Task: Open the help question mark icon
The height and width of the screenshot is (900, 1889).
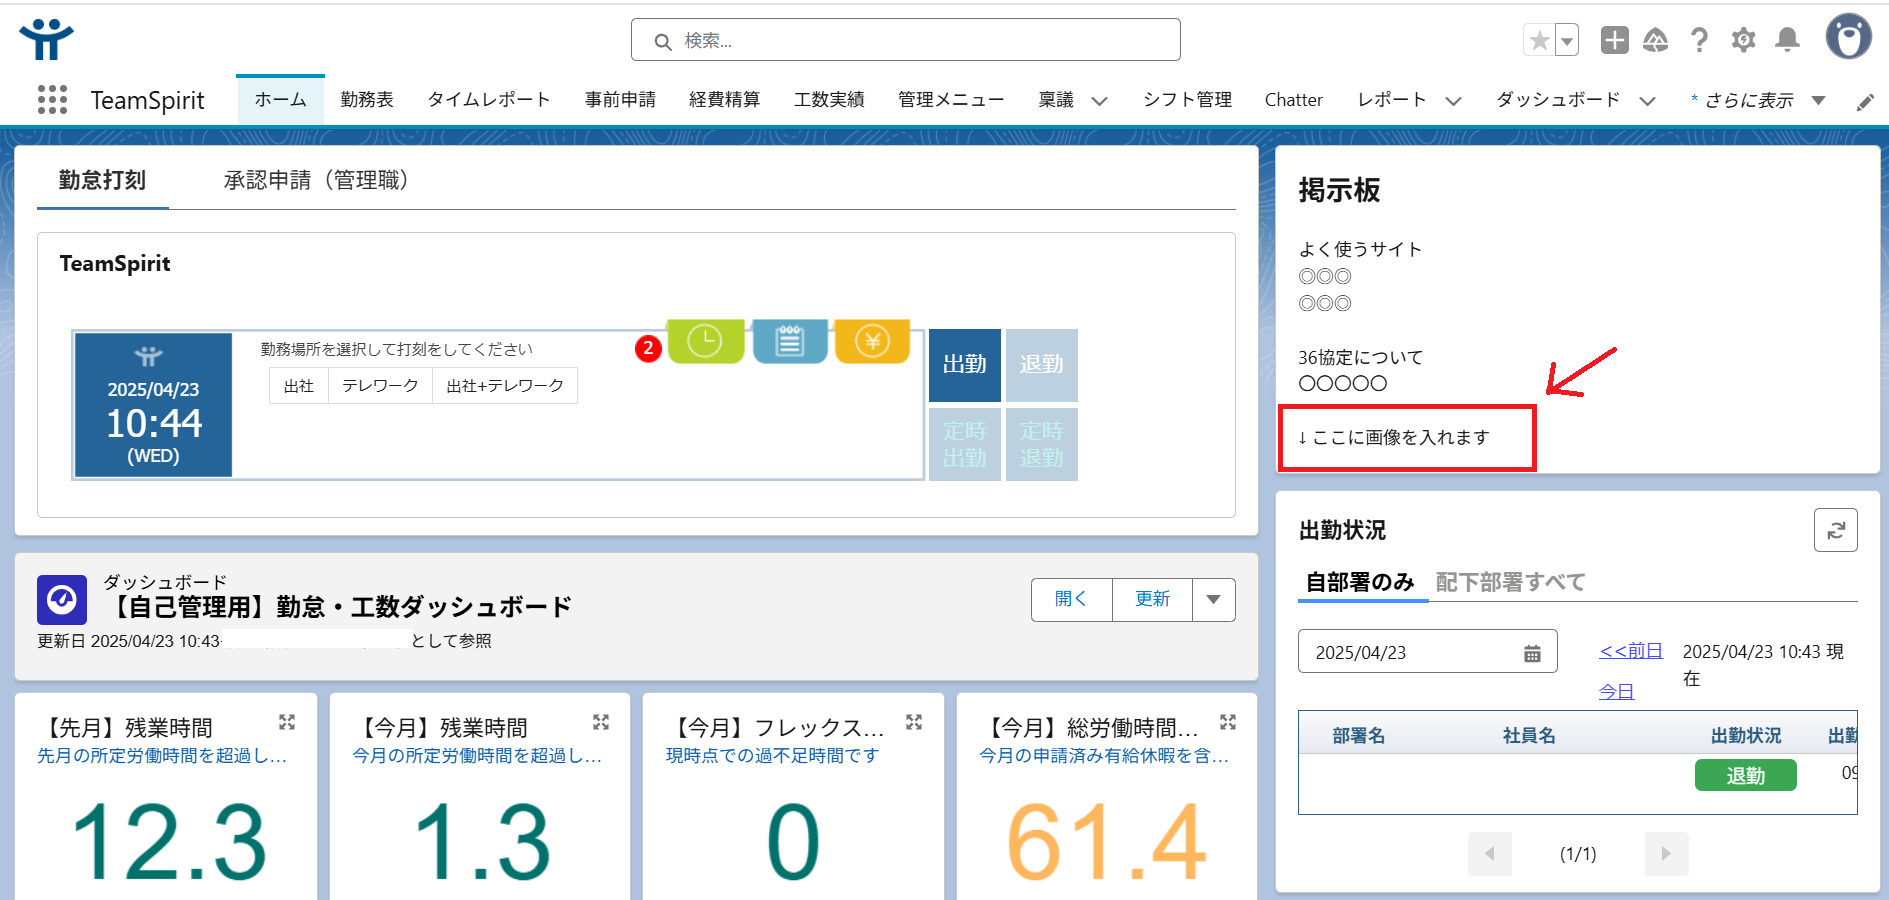Action: click(x=1699, y=40)
